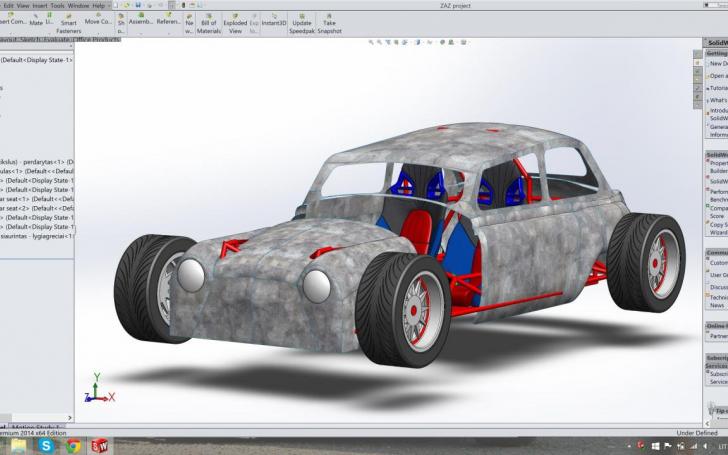Click the Skype icon in the taskbar
The image size is (728, 455).
coord(46,445)
